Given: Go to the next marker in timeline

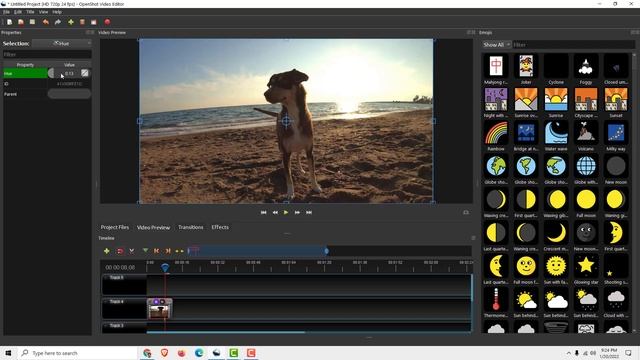Looking at the screenshot, I should point(168,251).
